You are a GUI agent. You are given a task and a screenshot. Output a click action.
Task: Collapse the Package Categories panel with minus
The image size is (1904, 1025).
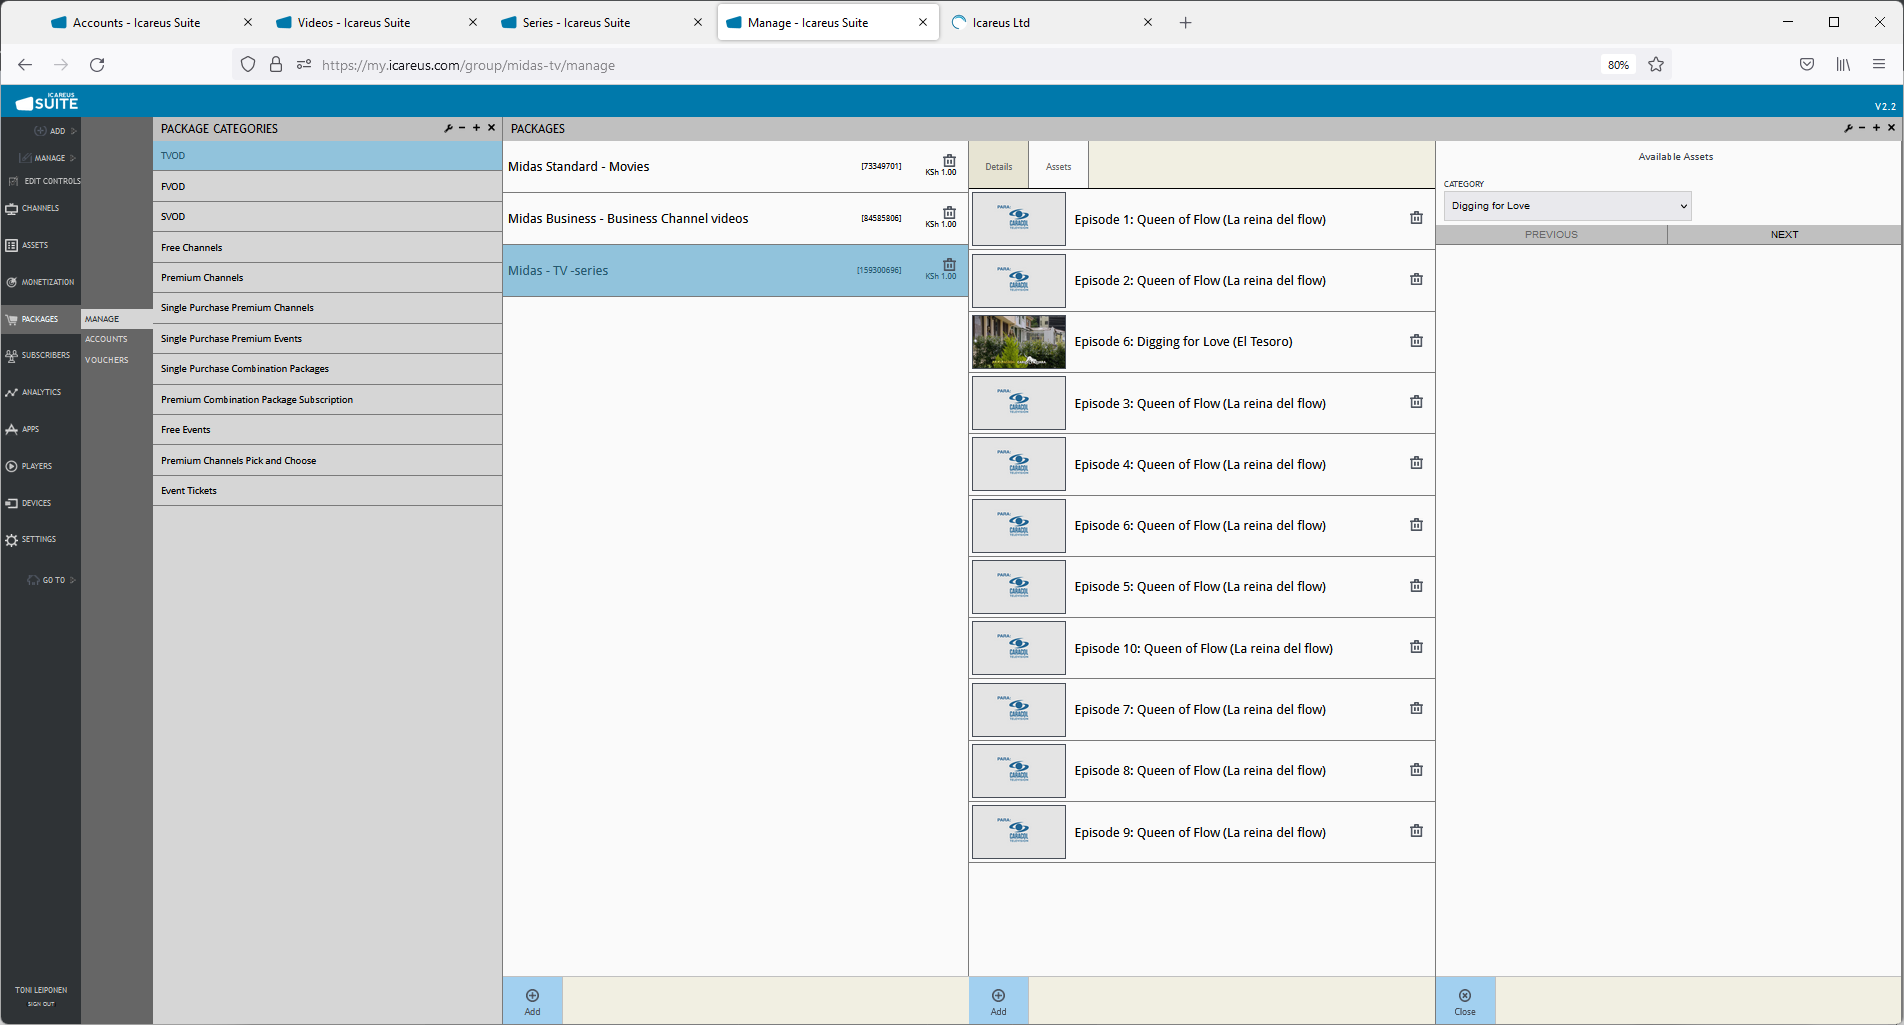462,128
